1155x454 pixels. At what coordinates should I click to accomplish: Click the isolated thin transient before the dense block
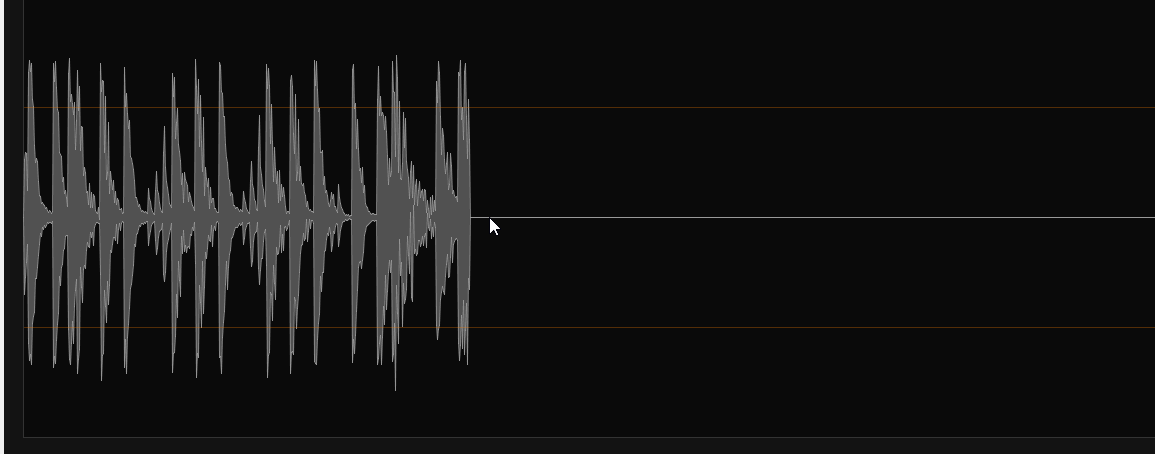point(354,214)
